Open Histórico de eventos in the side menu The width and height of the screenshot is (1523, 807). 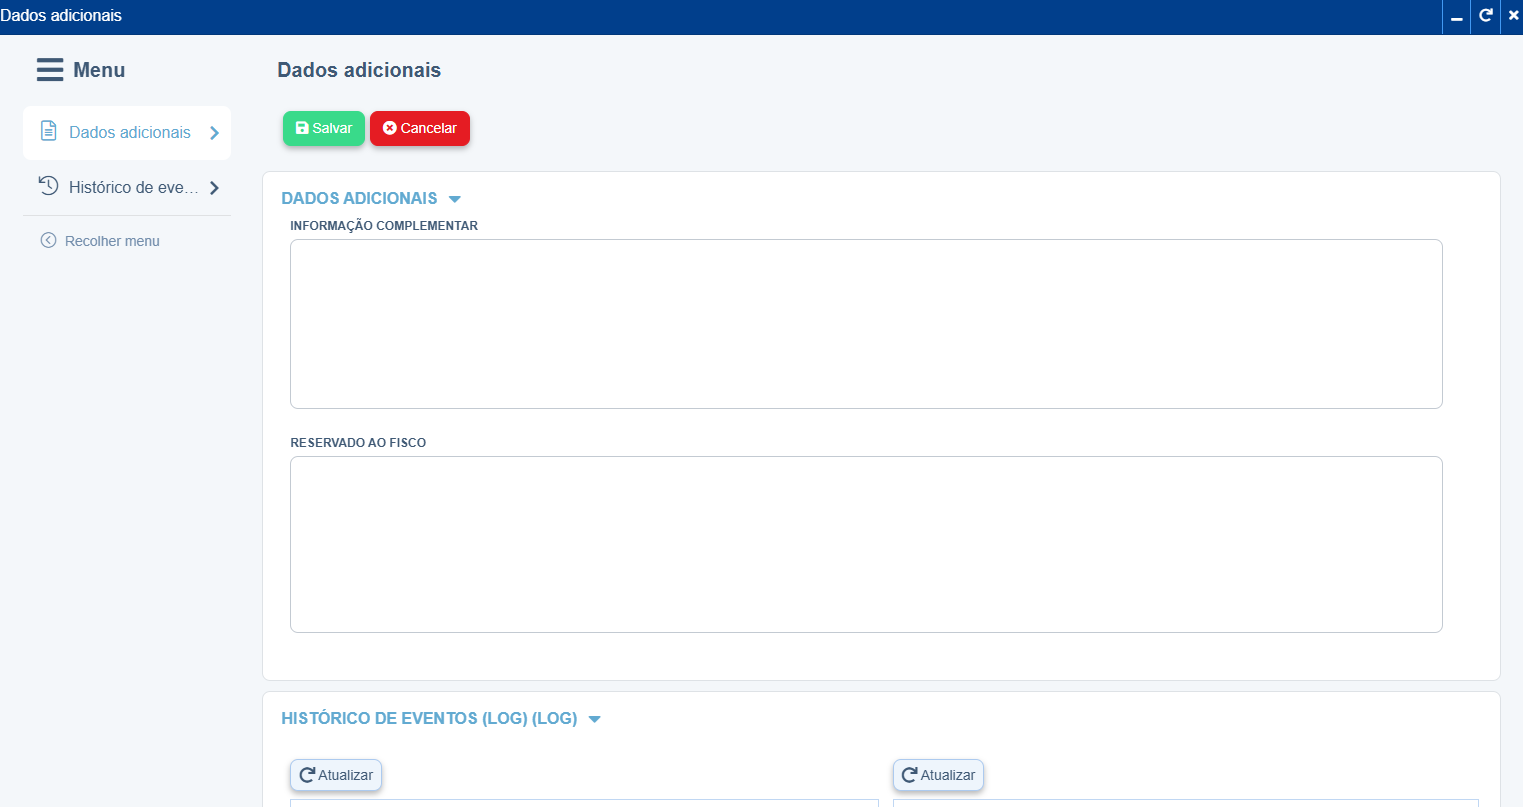pyautogui.click(x=133, y=187)
